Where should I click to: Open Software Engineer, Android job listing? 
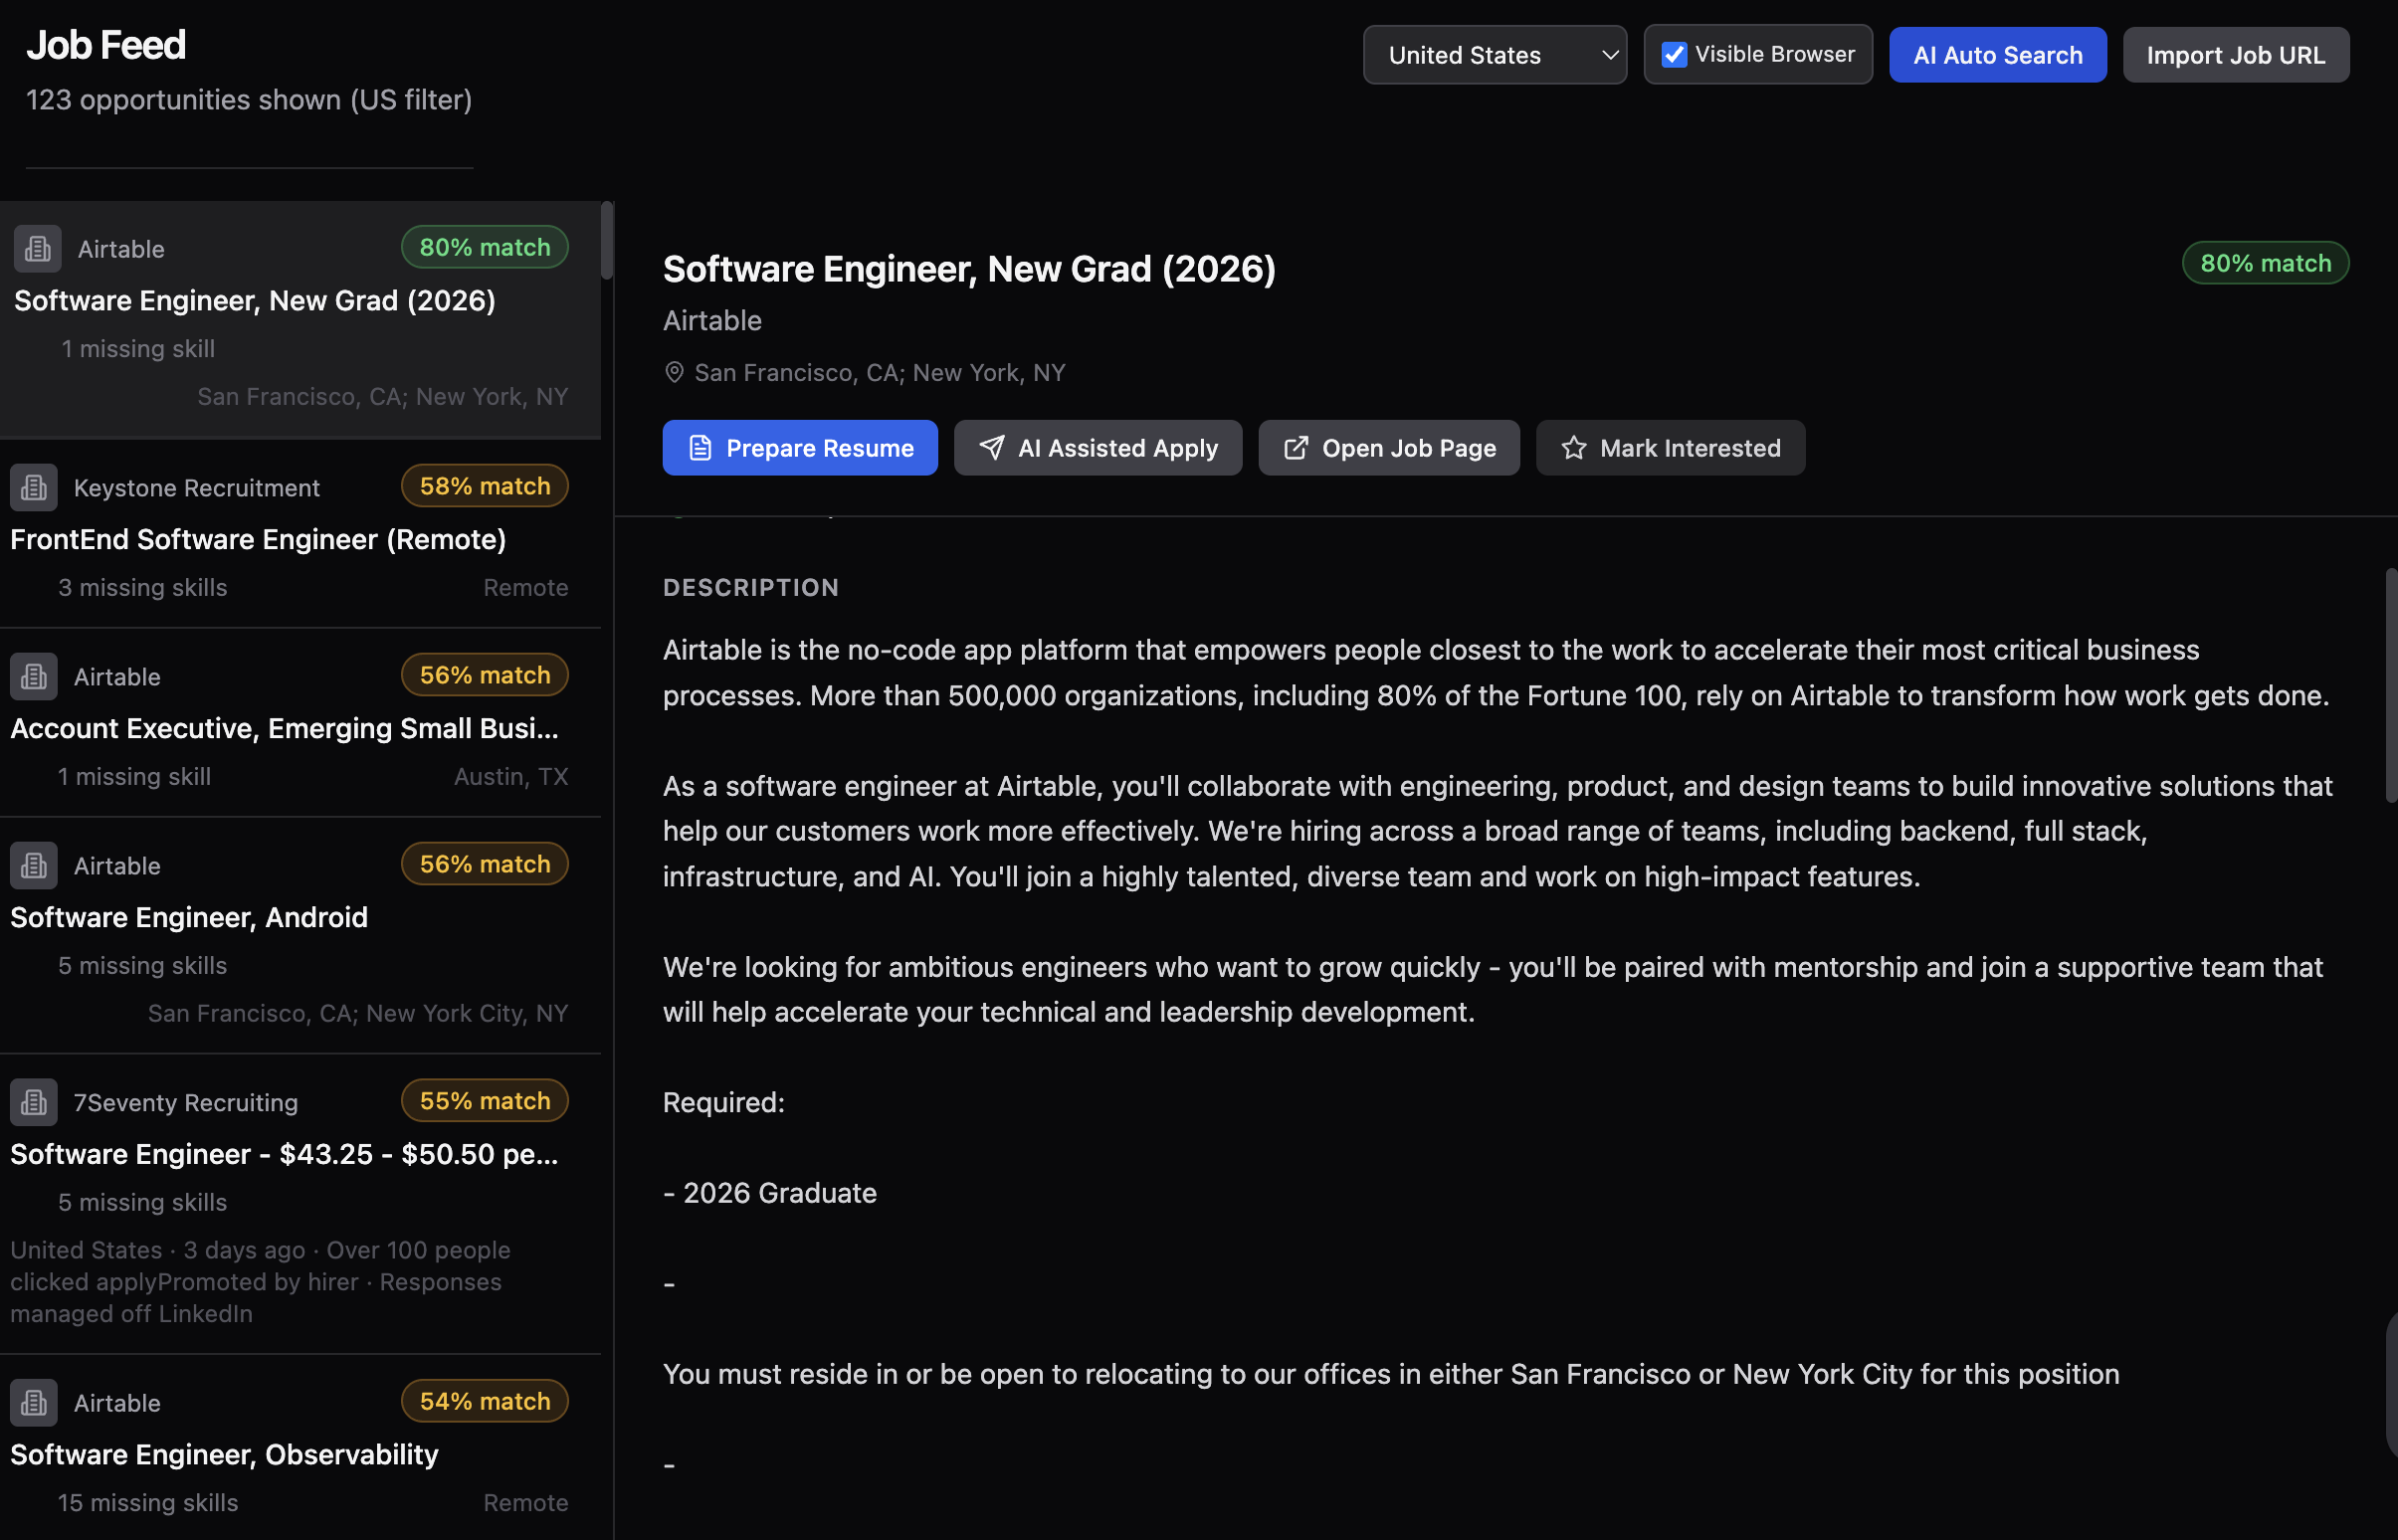[189, 917]
